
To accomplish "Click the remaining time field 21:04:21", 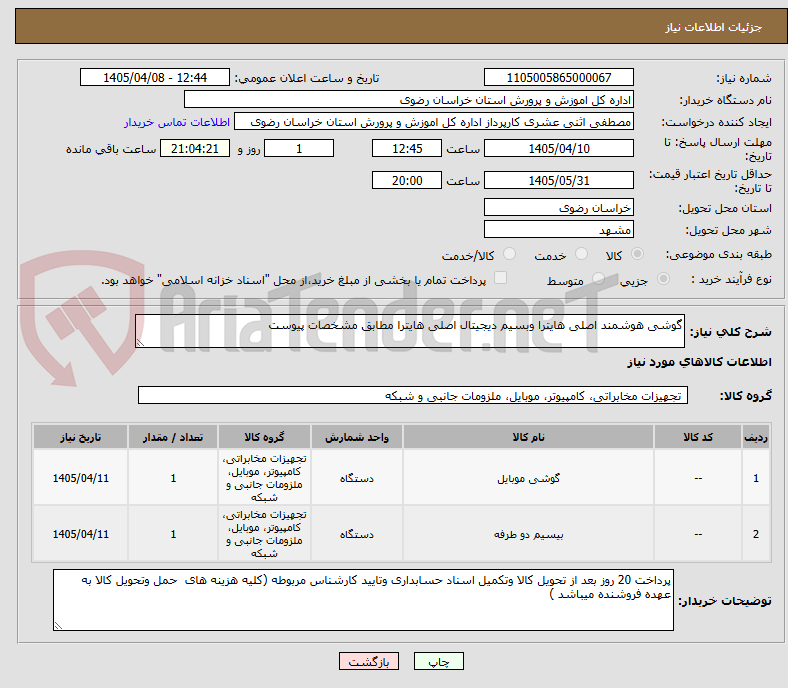I will [195, 148].
